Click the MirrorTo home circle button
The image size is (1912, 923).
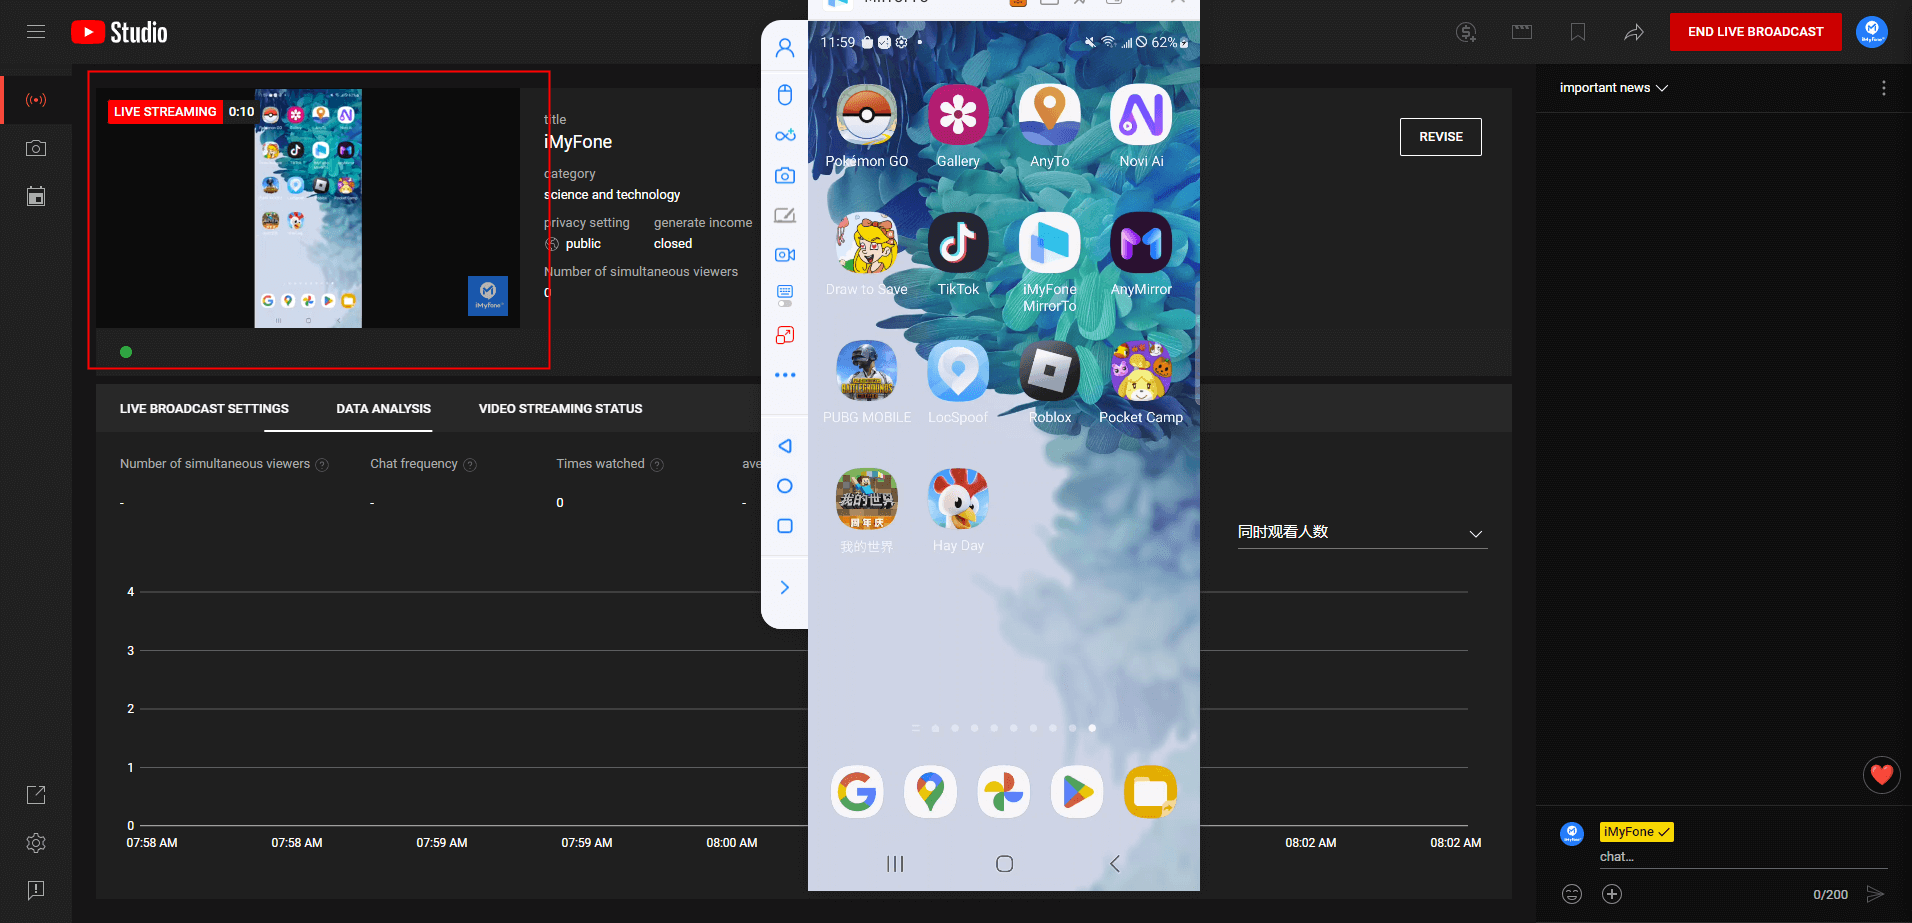click(785, 486)
